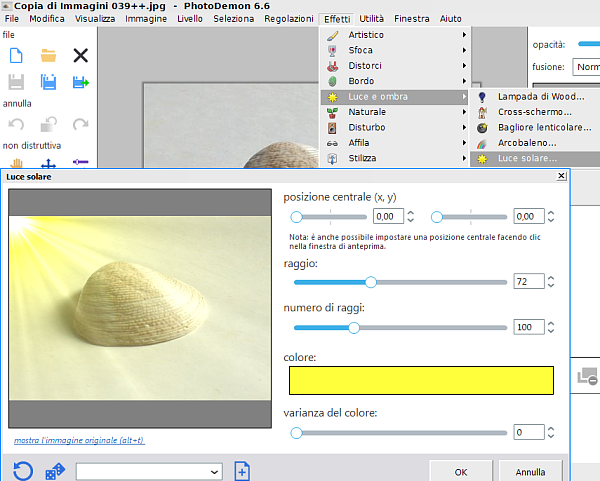Image resolution: width=600 pixels, height=481 pixels.
Task: Click the close image X icon
Action: (x=81, y=56)
